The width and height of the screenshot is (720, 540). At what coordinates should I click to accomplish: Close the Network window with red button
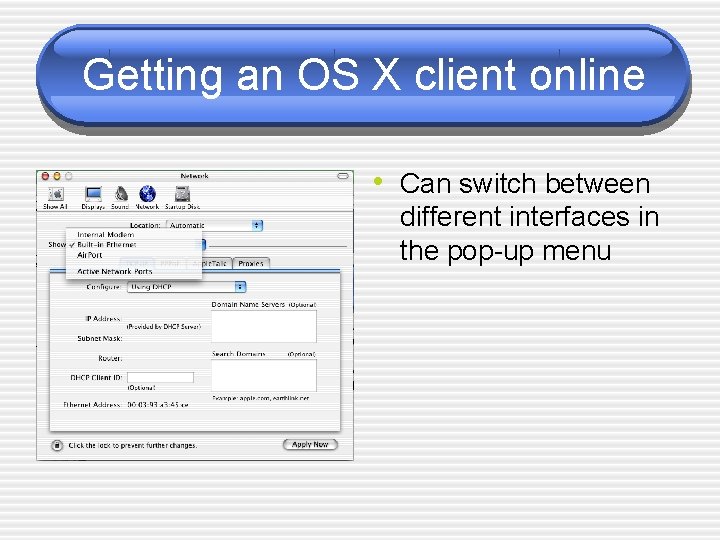[x=45, y=176]
